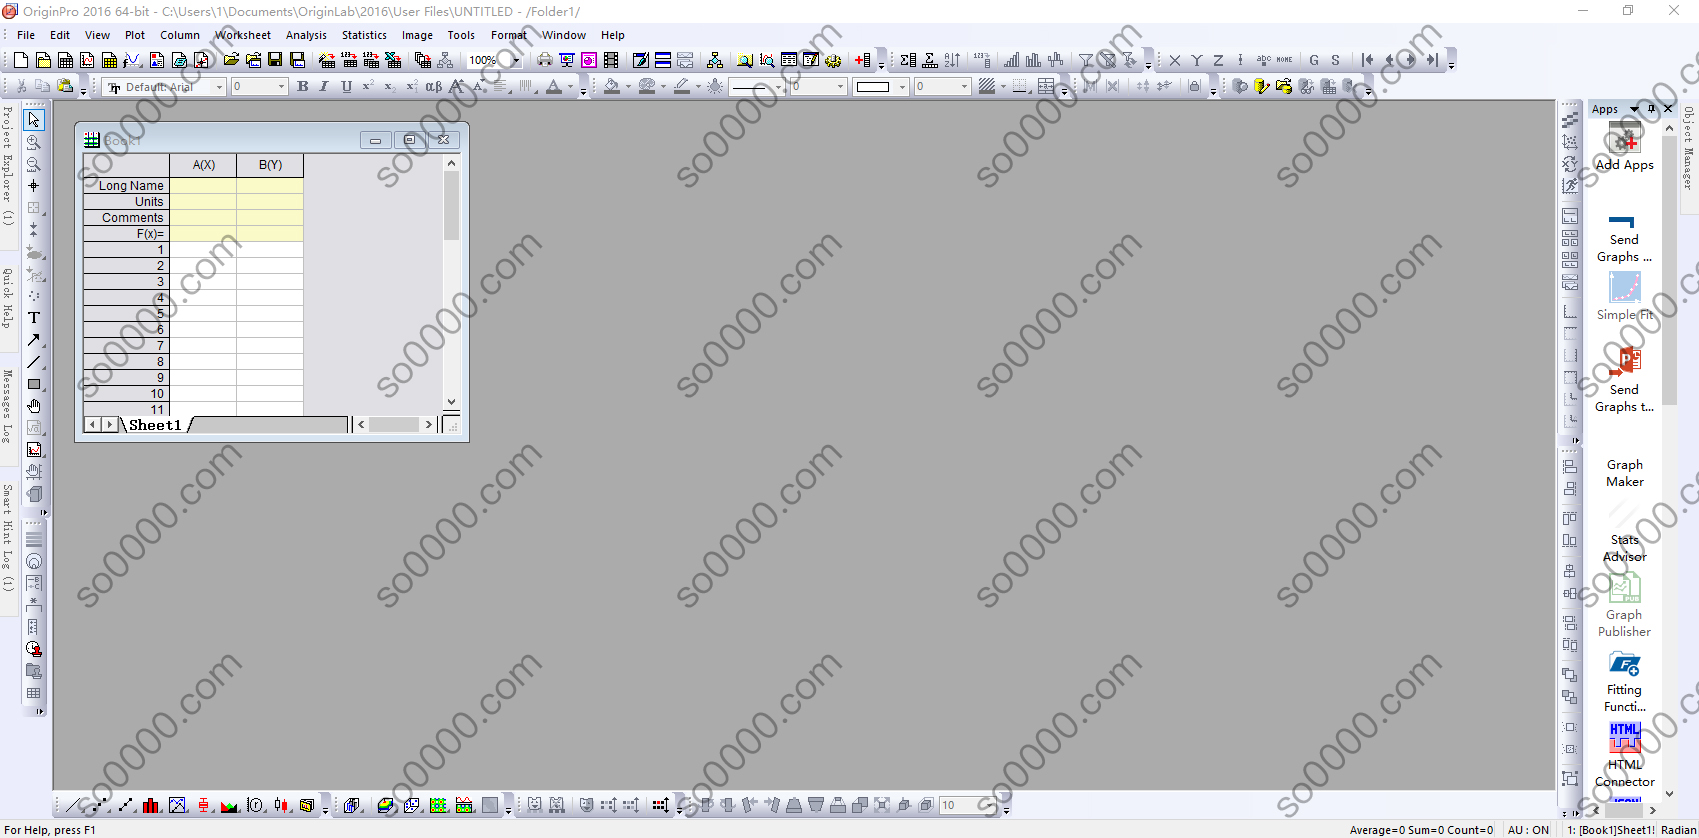Viewport: 1699px width, 838px height.
Task: Expand the fill color dropdown arrow
Action: 628,87
